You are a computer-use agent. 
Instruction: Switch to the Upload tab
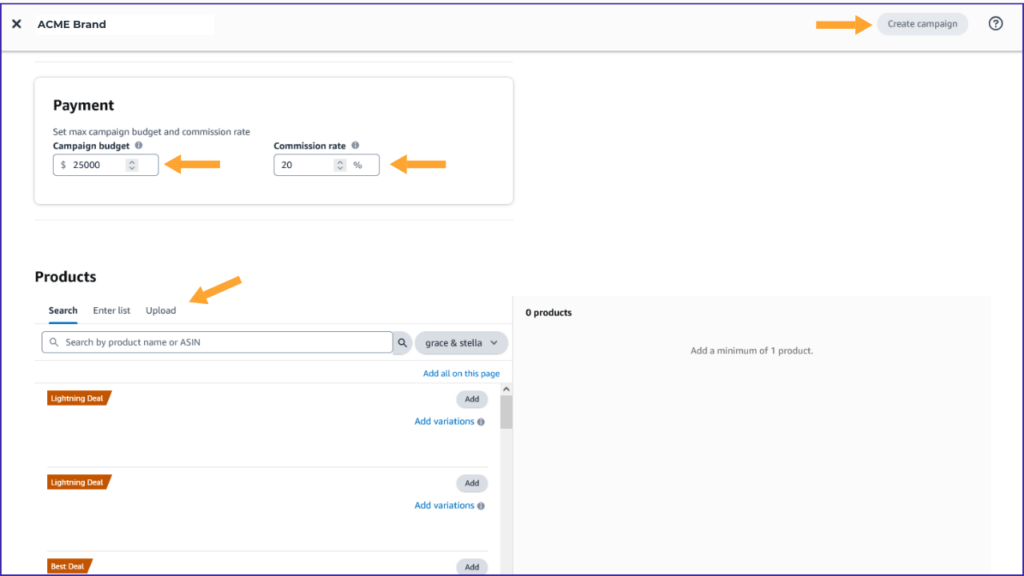point(160,310)
